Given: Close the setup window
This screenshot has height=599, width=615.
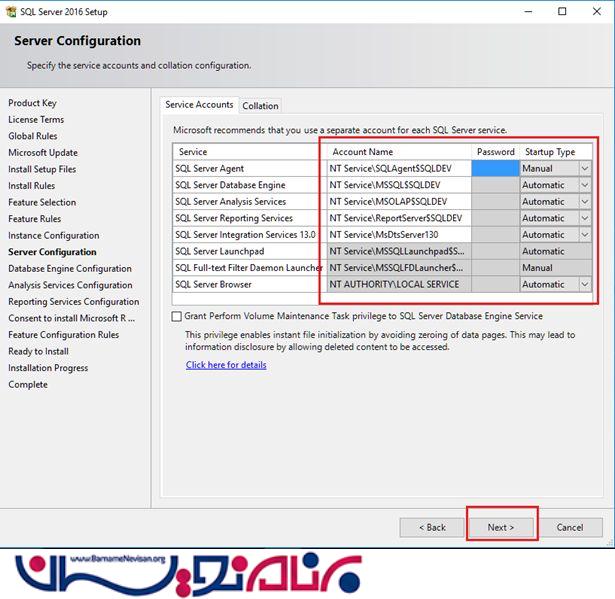Looking at the screenshot, I should (593, 11).
